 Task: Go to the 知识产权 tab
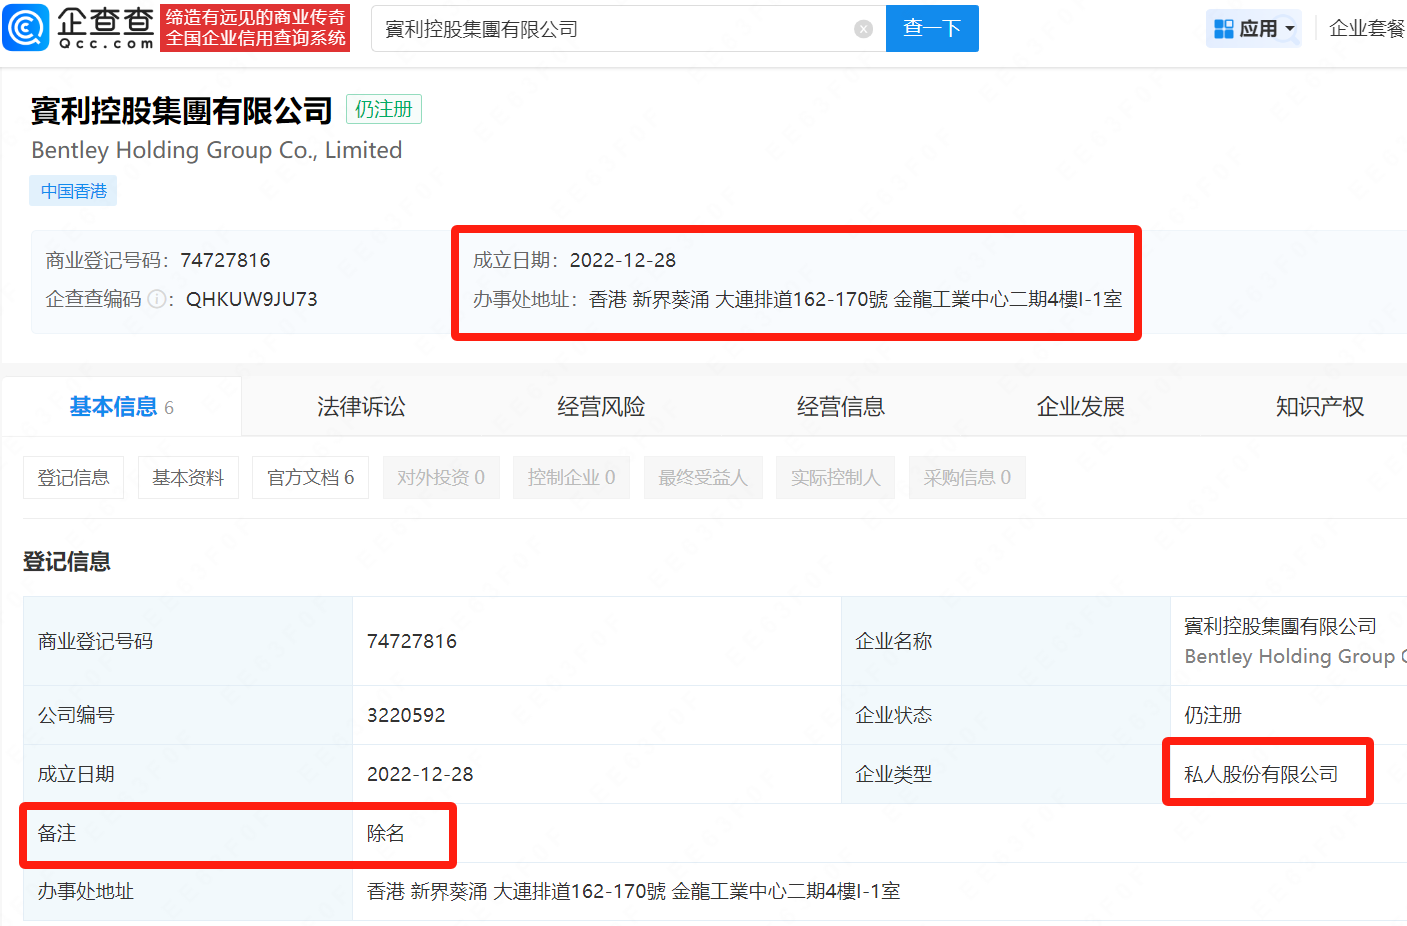(x=1319, y=407)
